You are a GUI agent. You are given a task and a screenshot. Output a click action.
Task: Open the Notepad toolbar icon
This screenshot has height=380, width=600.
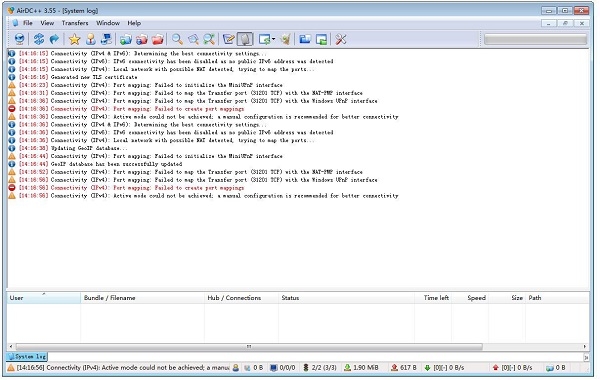click(x=228, y=39)
